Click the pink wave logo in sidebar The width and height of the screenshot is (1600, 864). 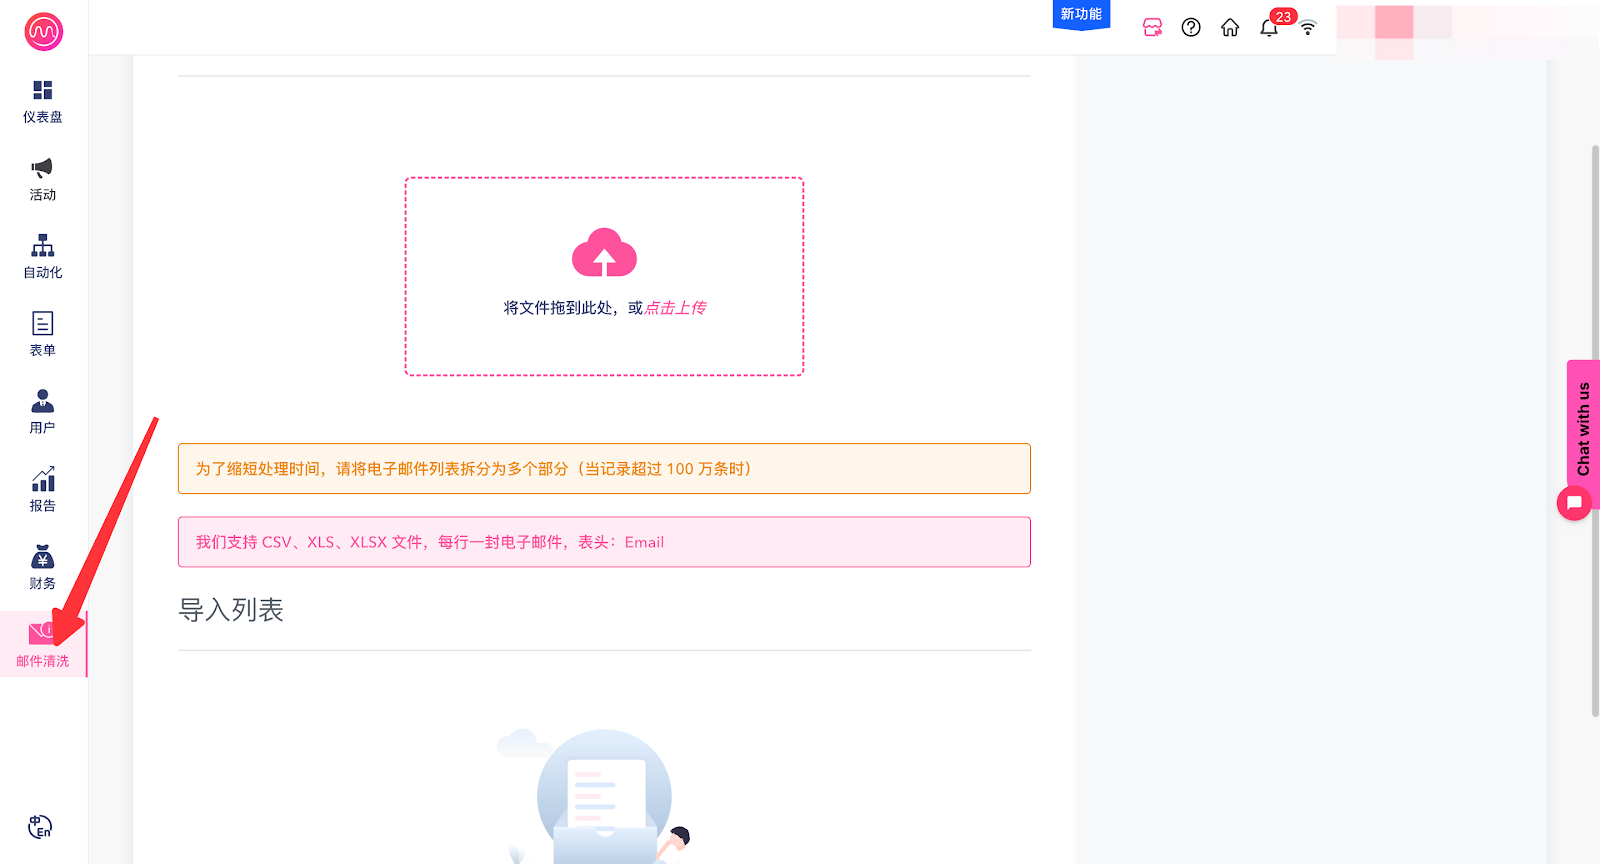click(43, 32)
